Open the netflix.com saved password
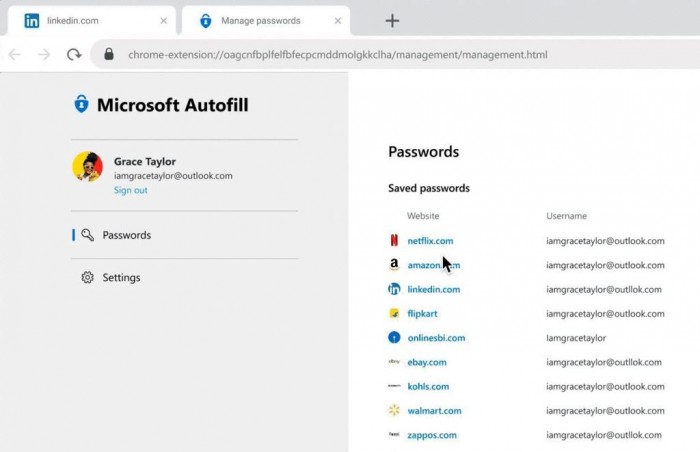 pyautogui.click(x=430, y=241)
